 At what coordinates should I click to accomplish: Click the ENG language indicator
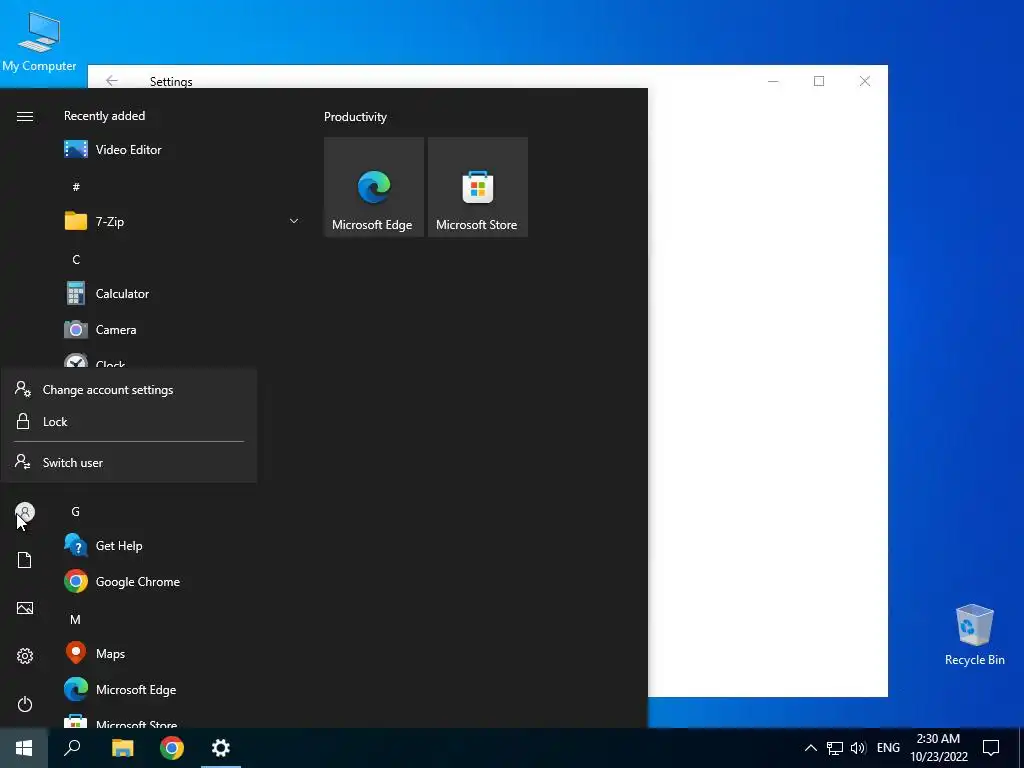coord(888,748)
